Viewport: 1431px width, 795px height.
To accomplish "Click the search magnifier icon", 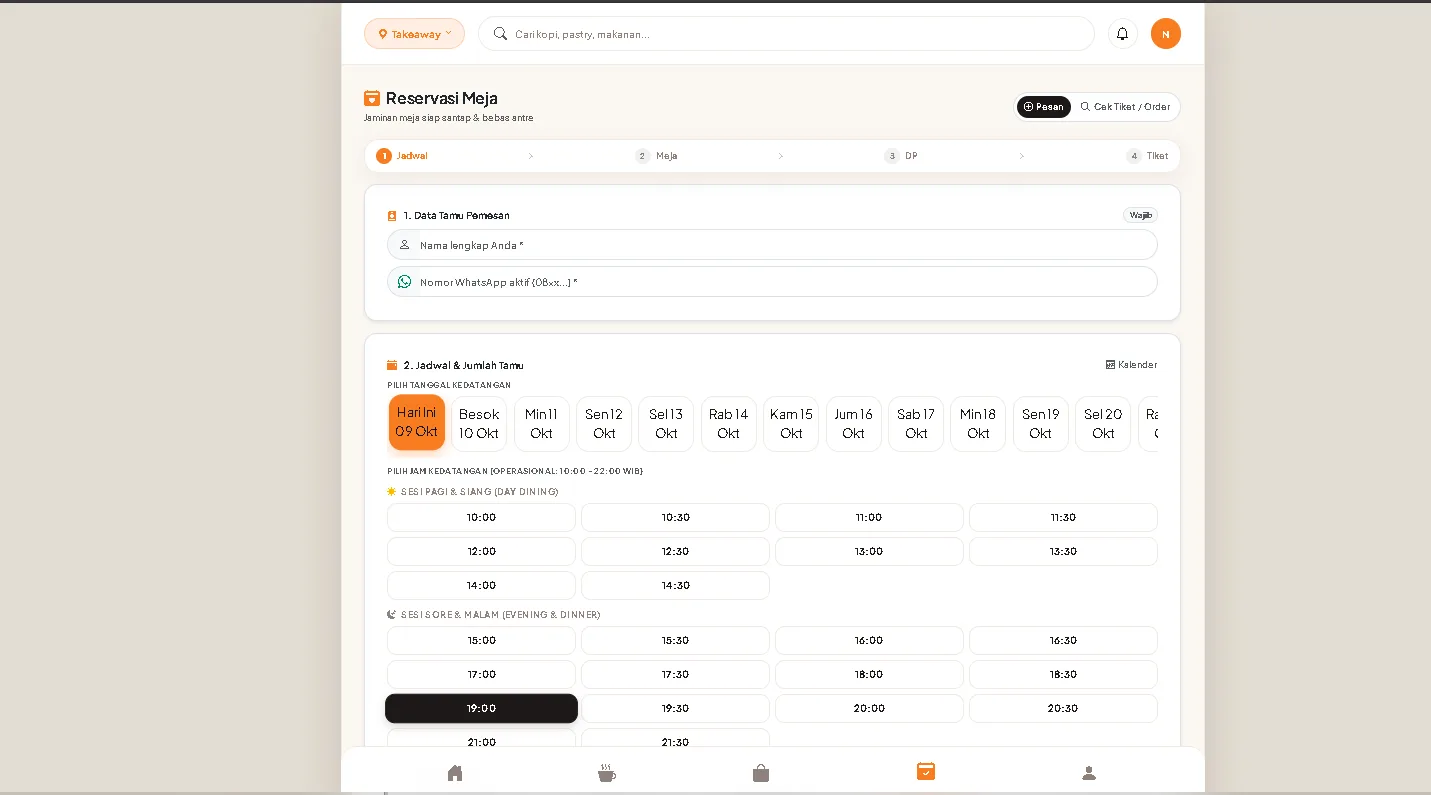I will [x=500, y=34].
